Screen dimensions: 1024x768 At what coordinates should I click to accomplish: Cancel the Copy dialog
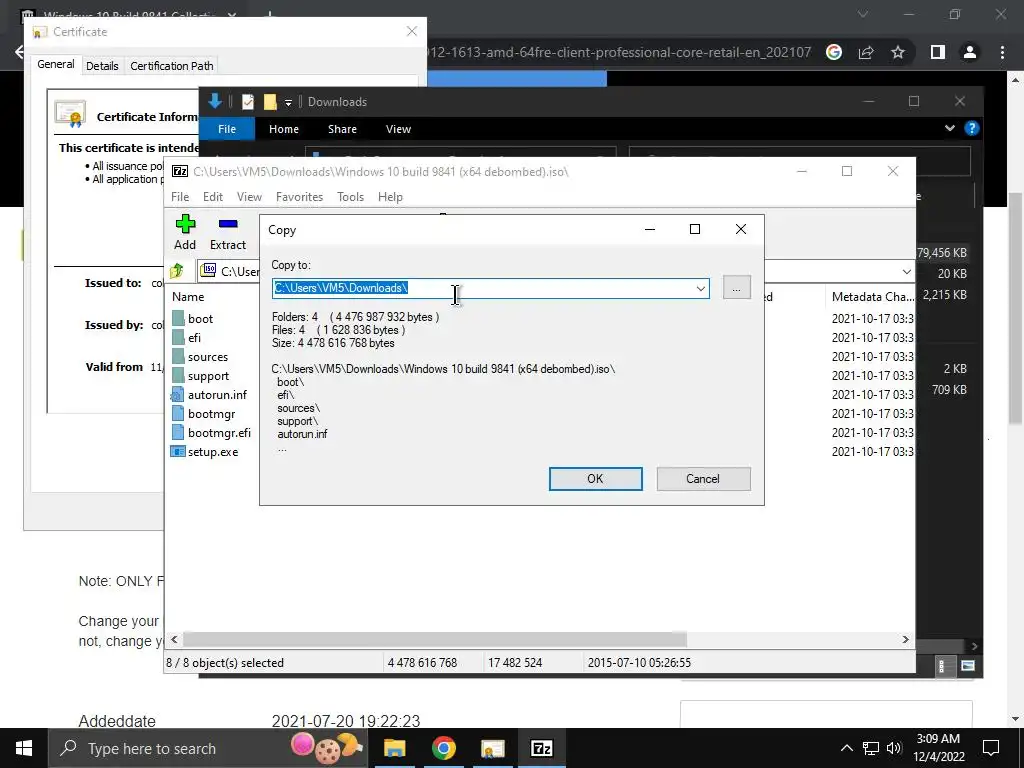click(x=703, y=479)
